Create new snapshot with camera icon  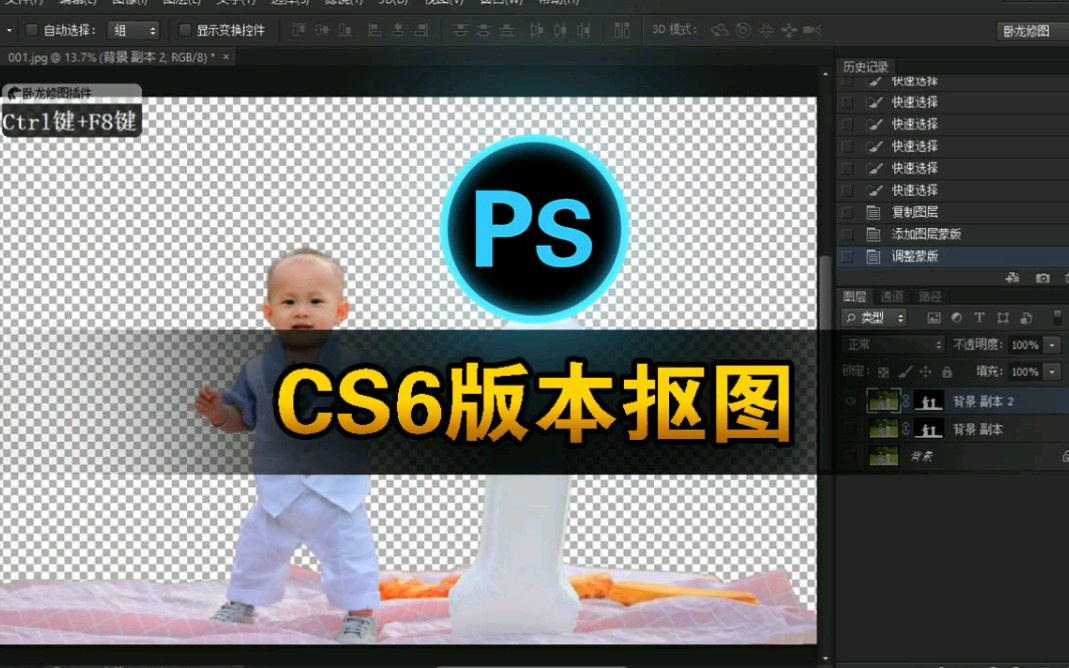pos(1042,277)
